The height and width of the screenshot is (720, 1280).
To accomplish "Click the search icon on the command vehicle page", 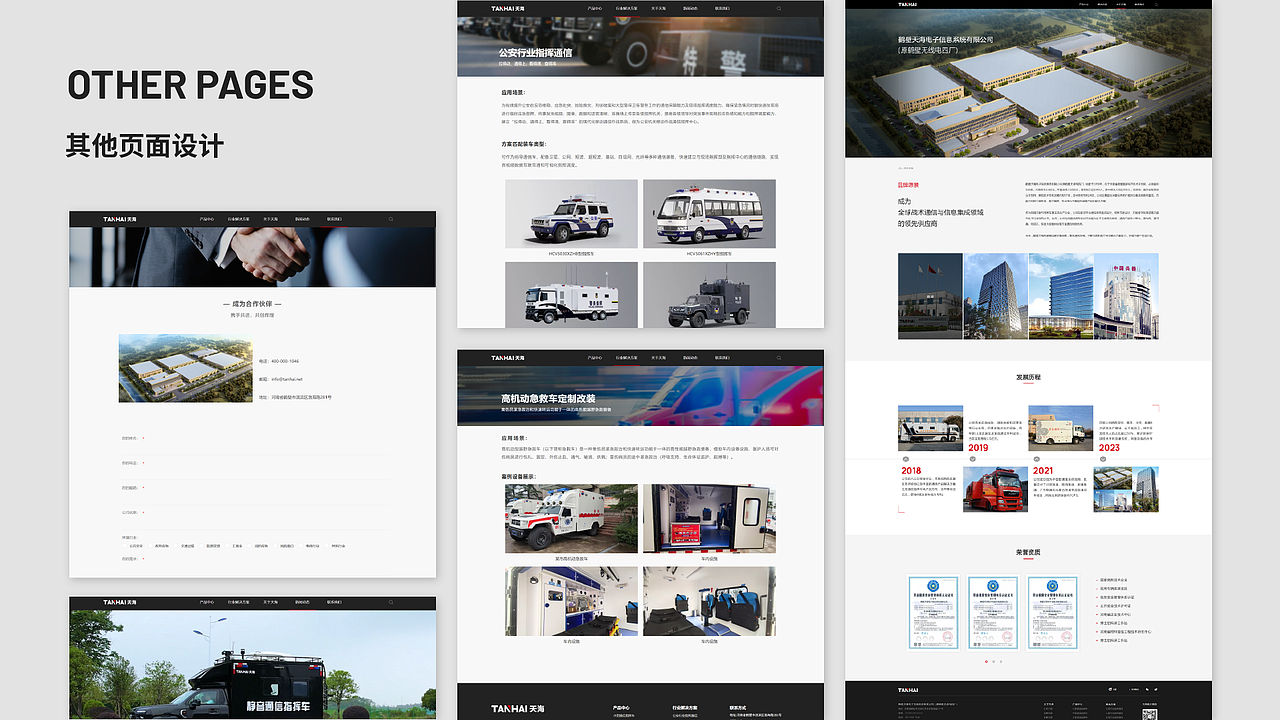I will tap(391, 603).
